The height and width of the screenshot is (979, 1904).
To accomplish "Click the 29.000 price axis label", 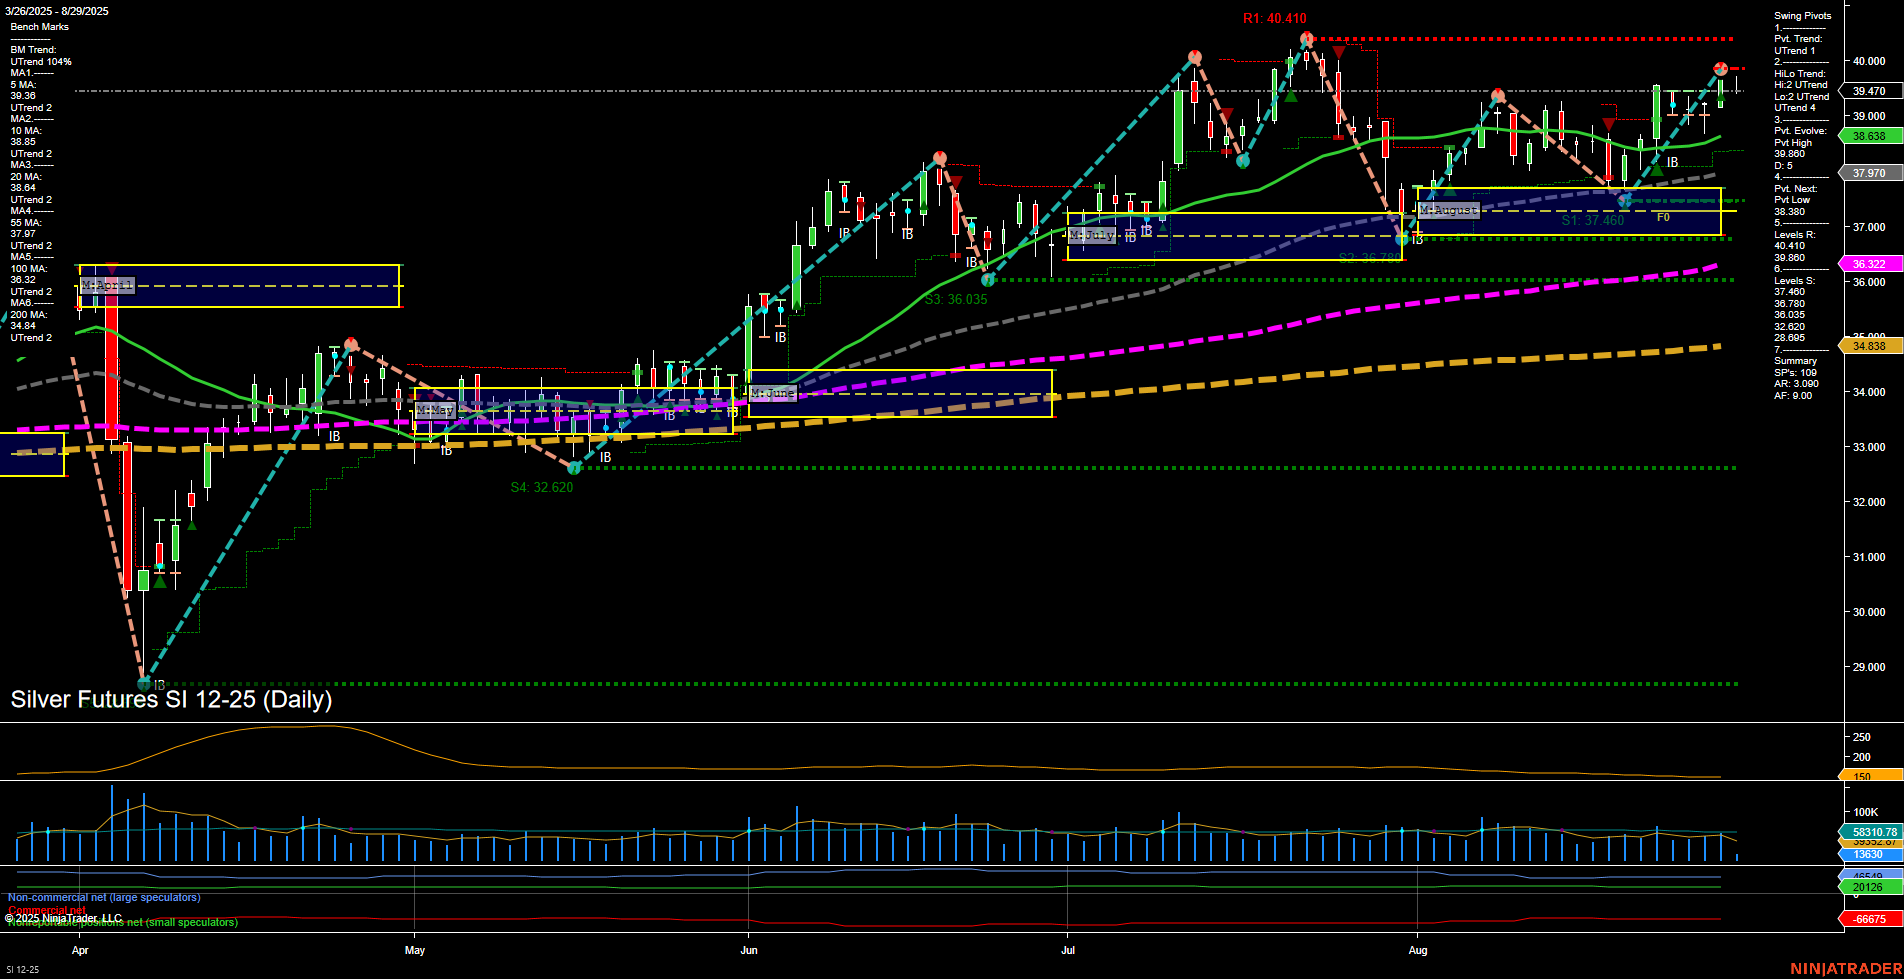I will click(x=1869, y=667).
